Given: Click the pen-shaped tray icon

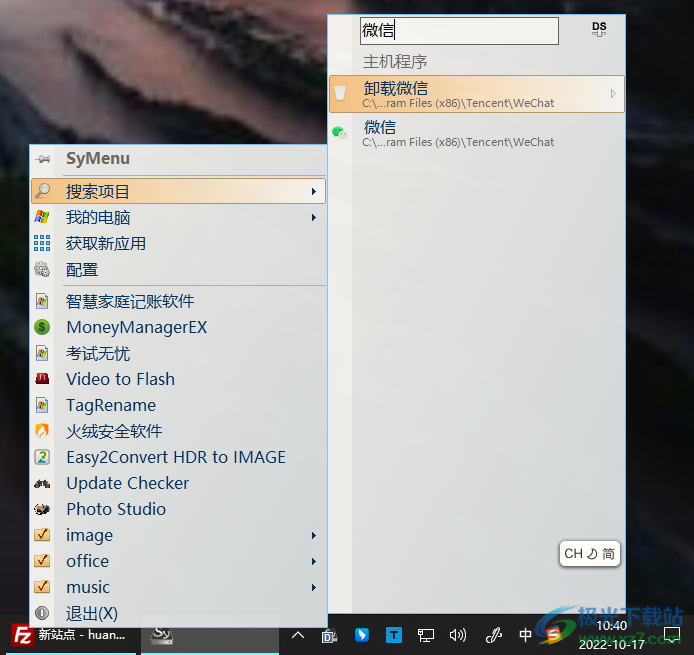Looking at the screenshot, I should click(493, 636).
